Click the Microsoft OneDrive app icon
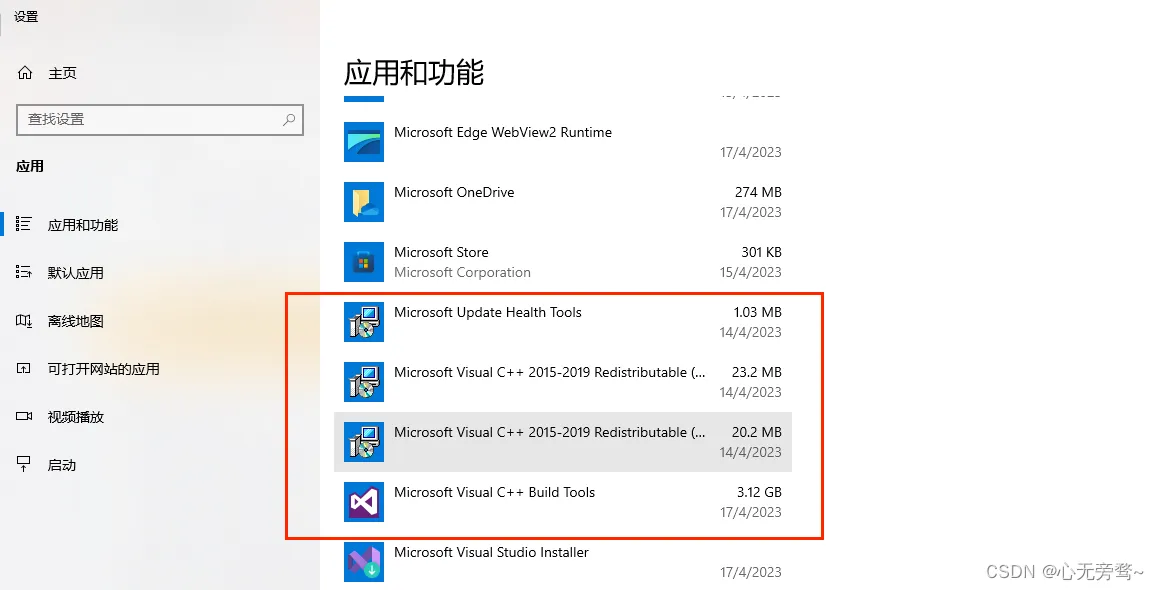 [364, 202]
